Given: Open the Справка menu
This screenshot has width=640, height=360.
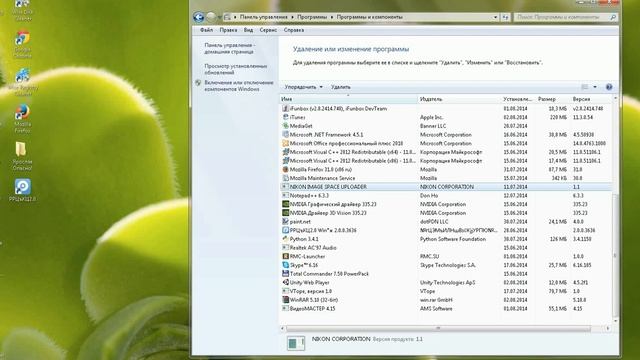Looking at the screenshot, I should 293,30.
